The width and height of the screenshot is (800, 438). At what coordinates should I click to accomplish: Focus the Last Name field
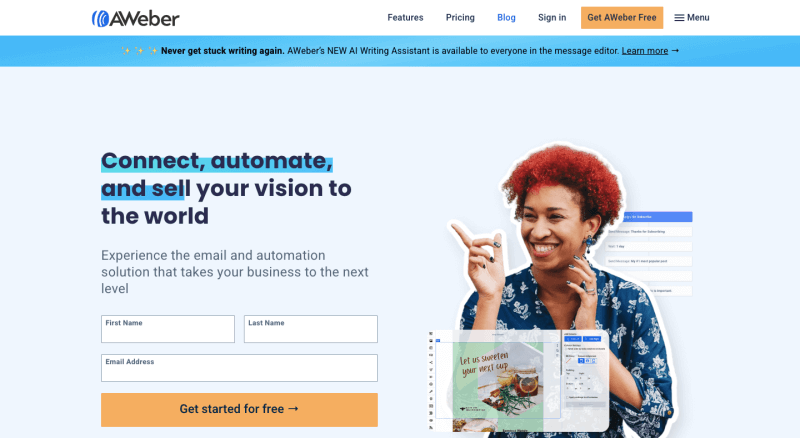coord(311,329)
